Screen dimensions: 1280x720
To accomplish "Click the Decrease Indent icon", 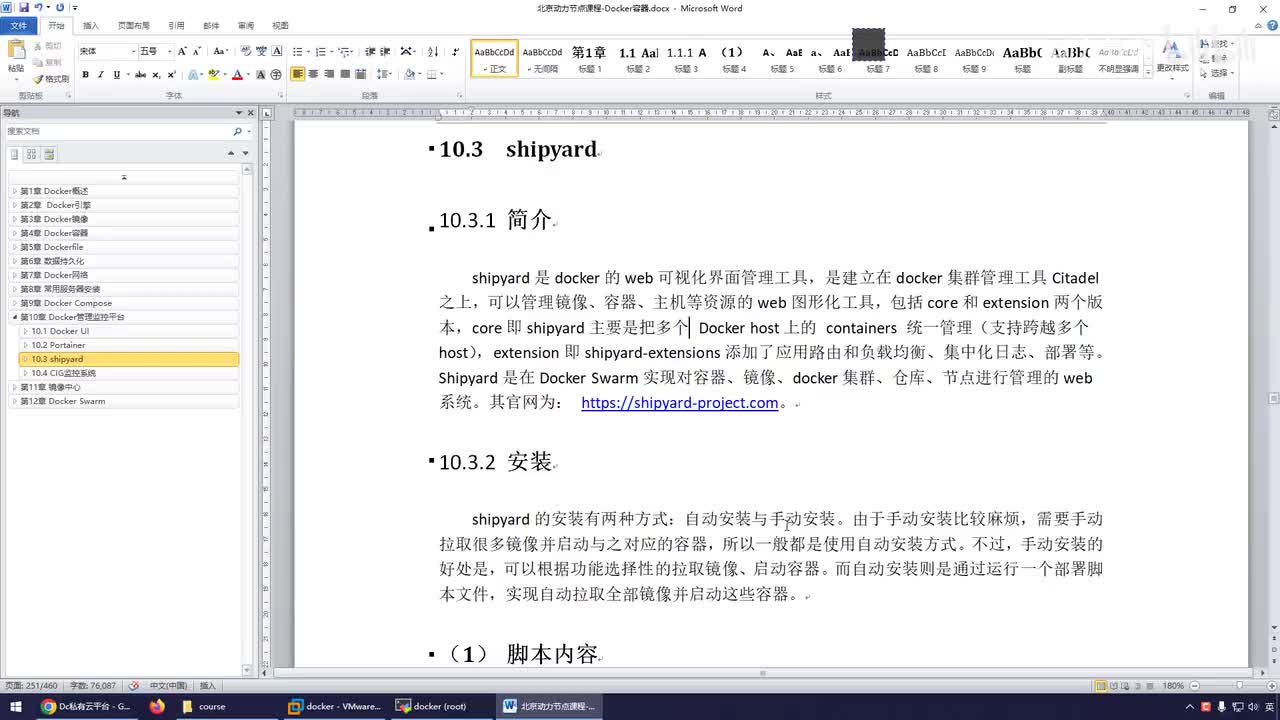I will click(x=370, y=51).
